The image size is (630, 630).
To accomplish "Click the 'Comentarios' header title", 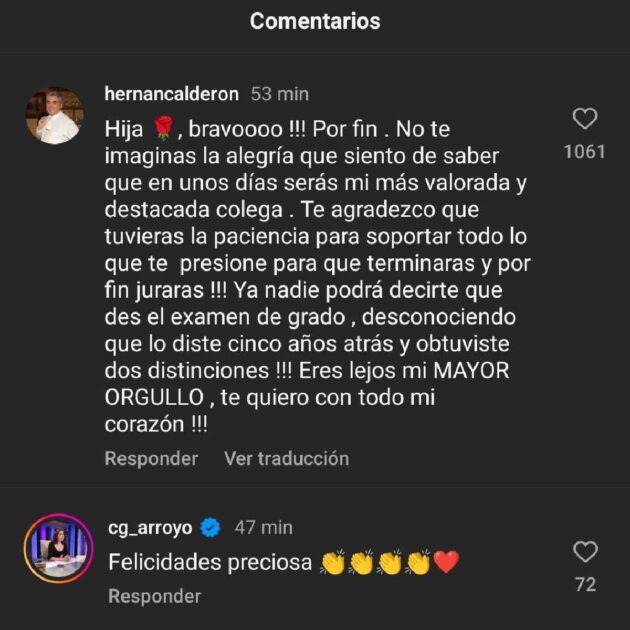I will (x=315, y=20).
